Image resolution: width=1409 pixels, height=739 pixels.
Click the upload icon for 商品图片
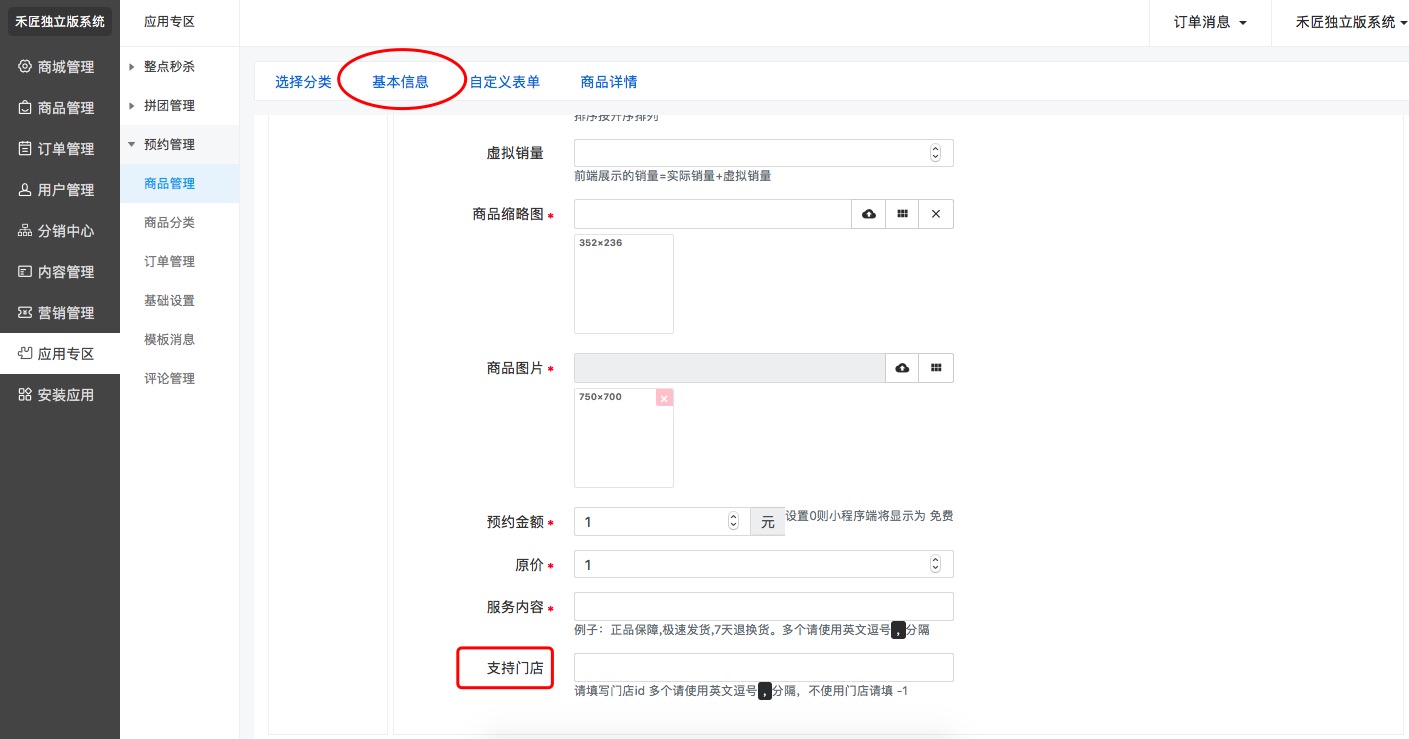point(902,368)
